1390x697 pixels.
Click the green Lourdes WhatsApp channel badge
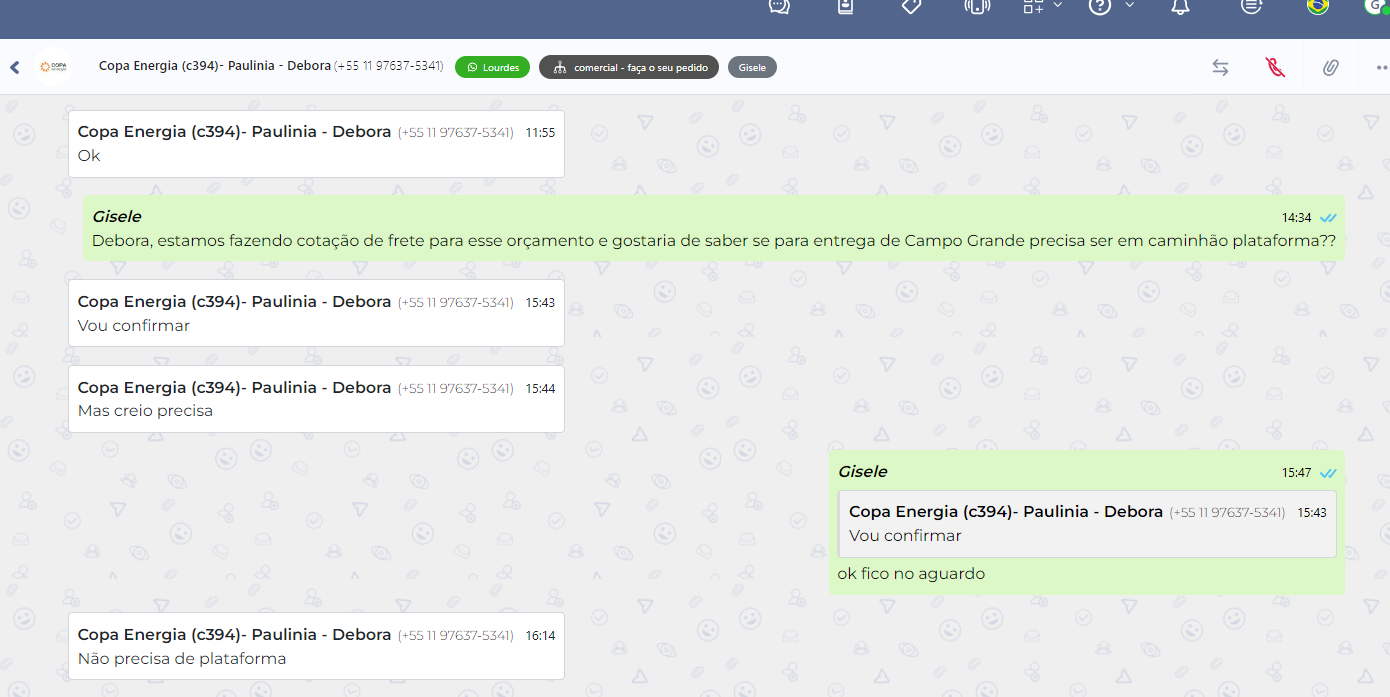point(492,67)
